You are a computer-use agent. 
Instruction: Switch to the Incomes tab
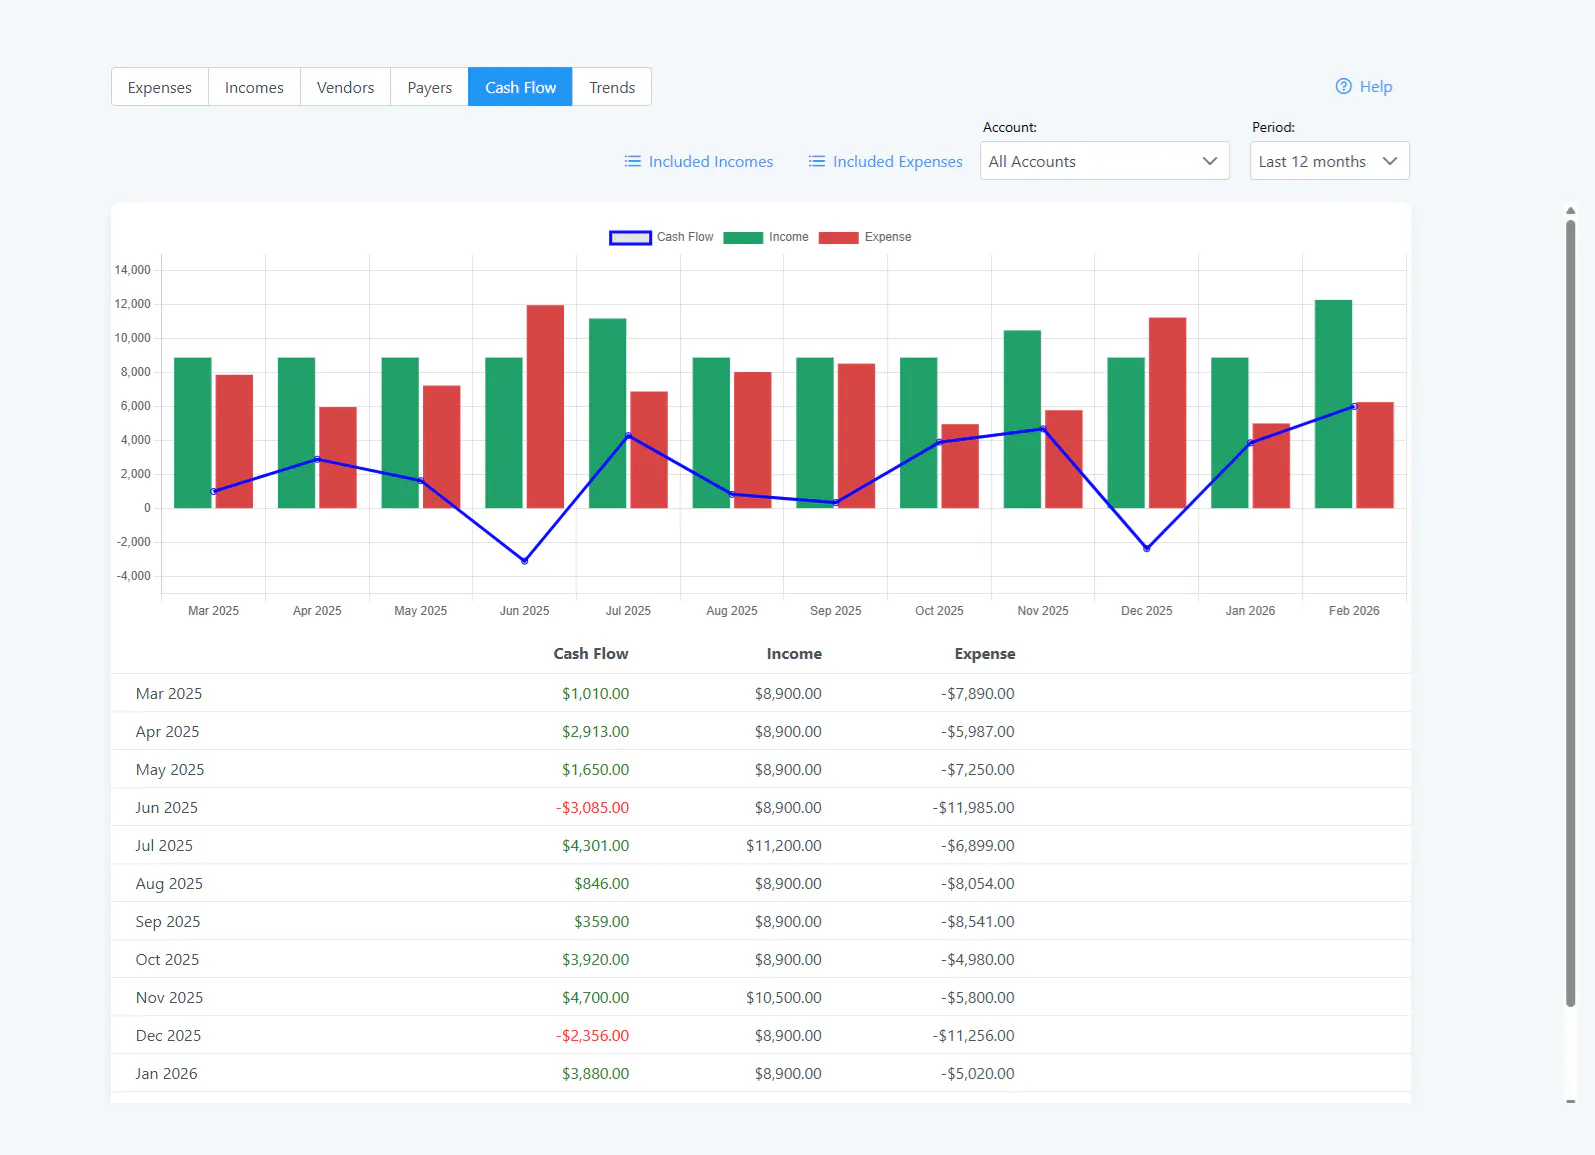click(254, 87)
